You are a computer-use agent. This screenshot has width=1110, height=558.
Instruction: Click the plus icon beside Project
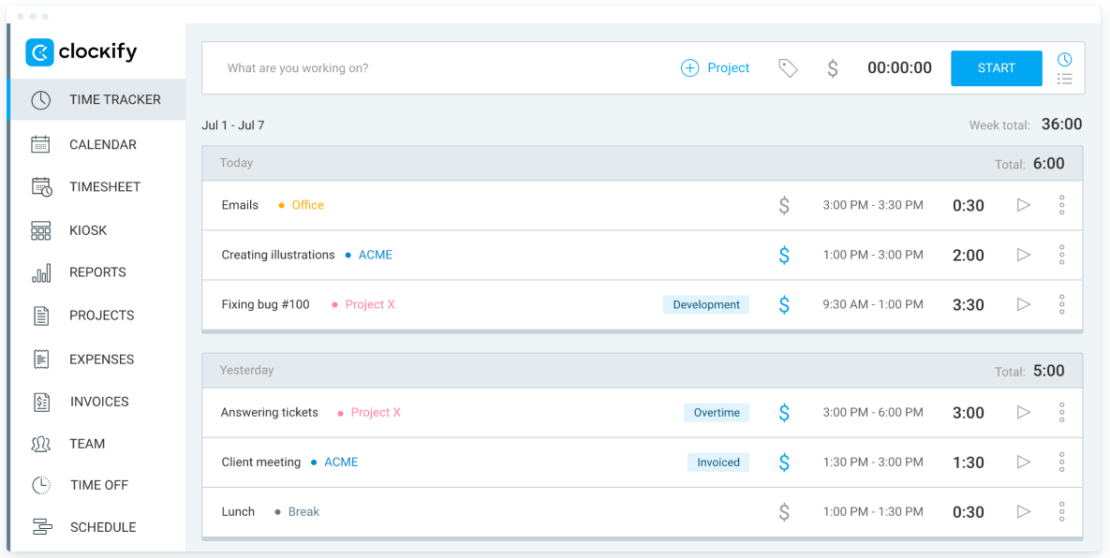point(689,68)
